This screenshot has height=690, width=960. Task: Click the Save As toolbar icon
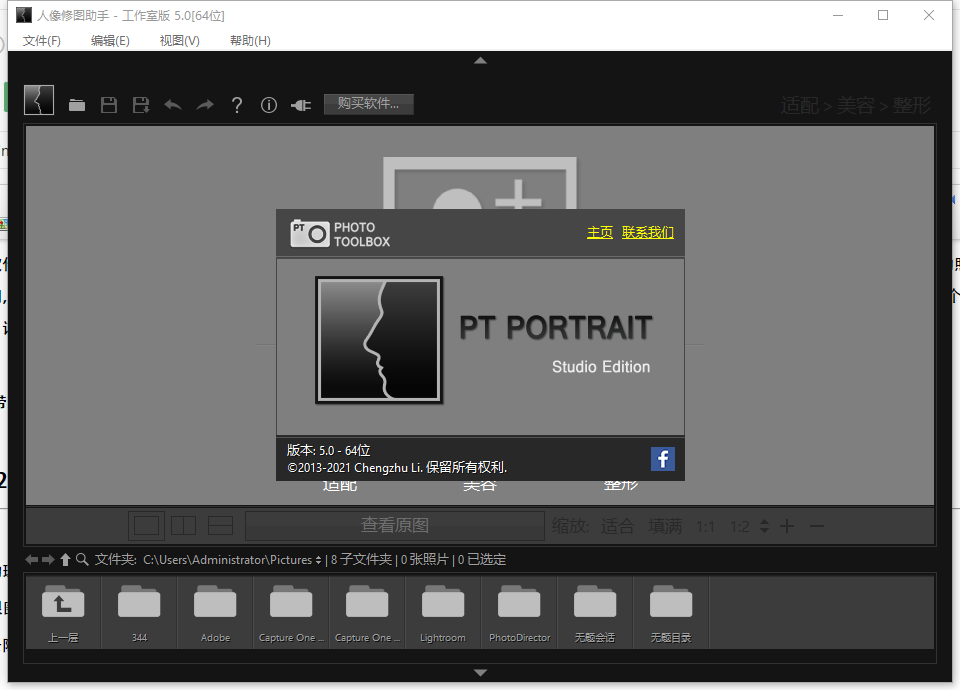pos(141,104)
